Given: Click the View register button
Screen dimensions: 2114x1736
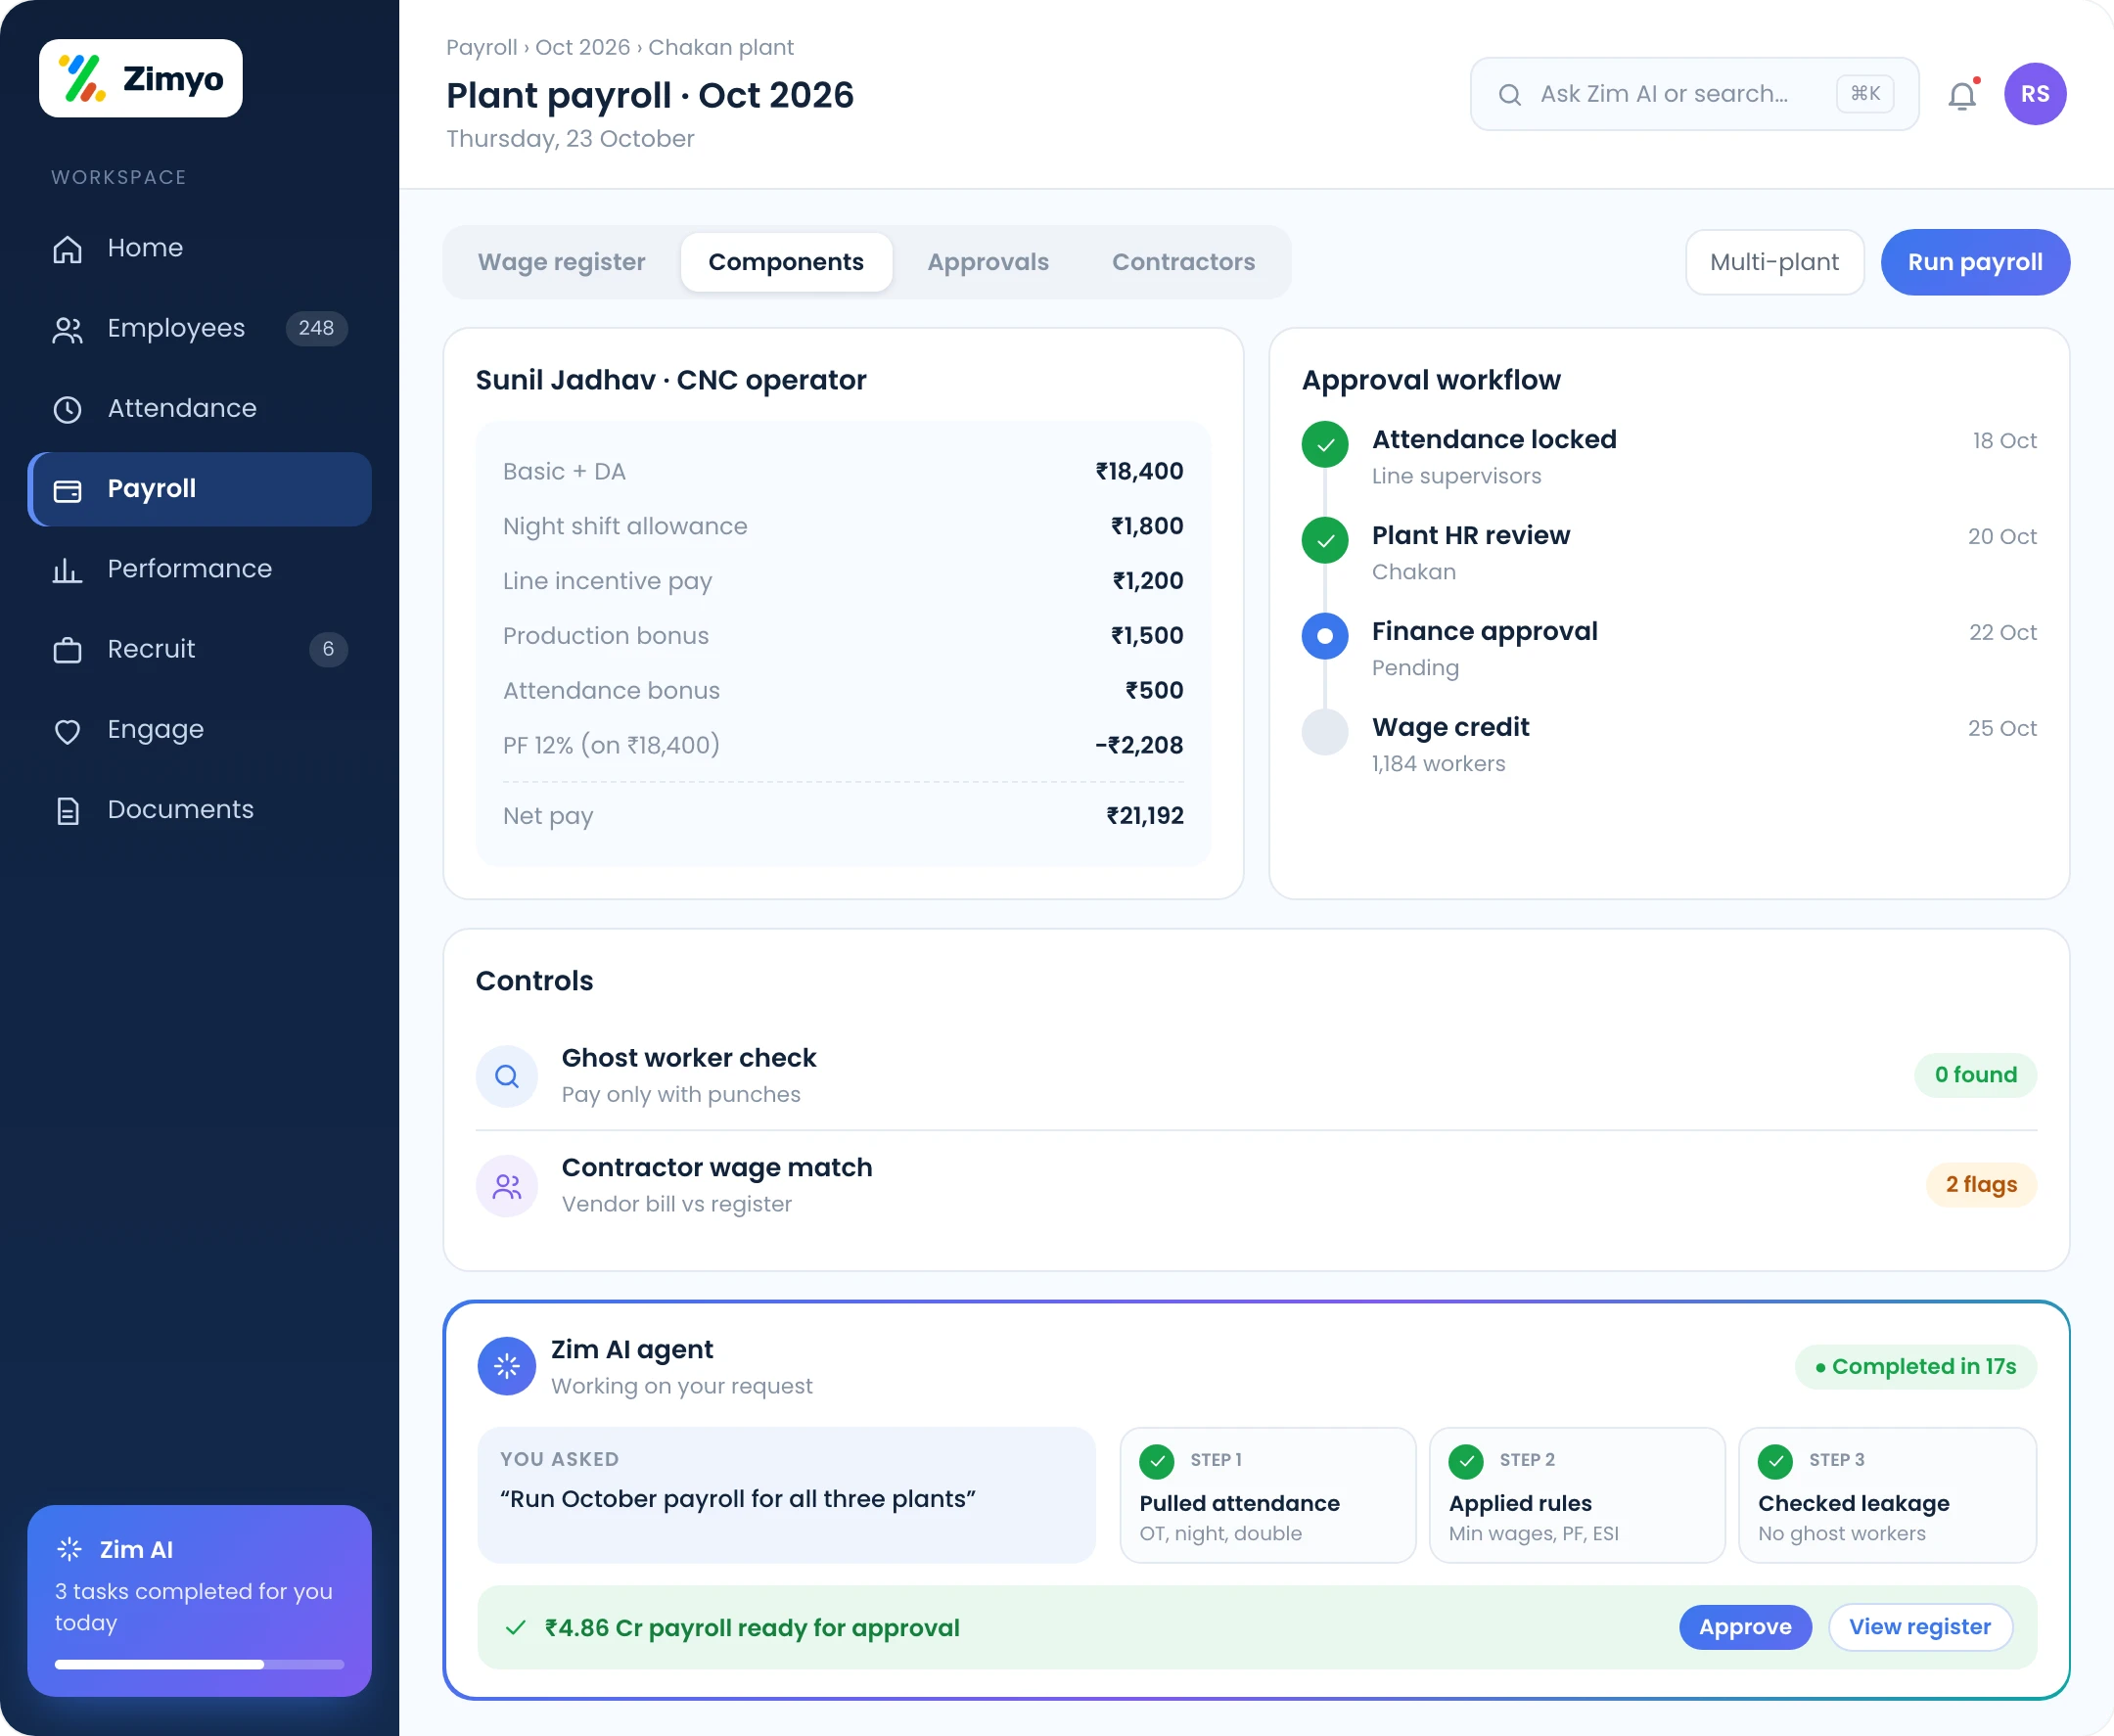Looking at the screenshot, I should click(1919, 1627).
